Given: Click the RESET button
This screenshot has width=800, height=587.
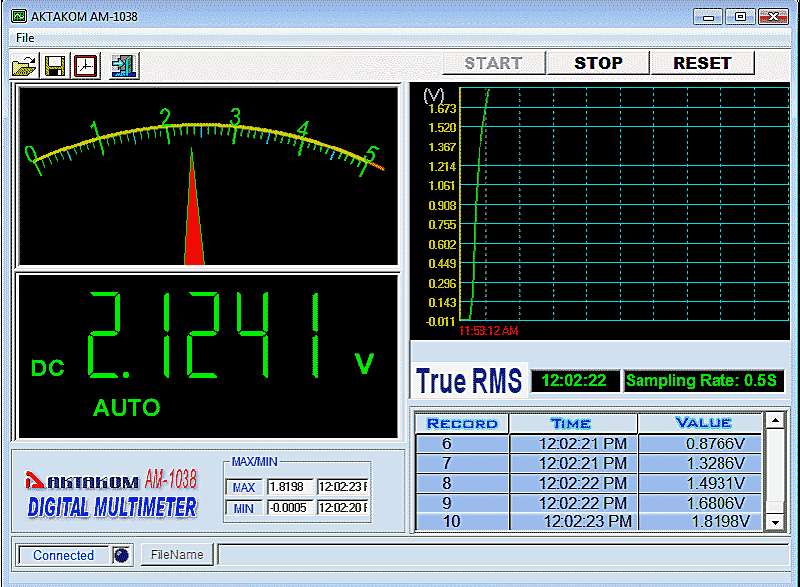Looking at the screenshot, I should click(703, 63).
